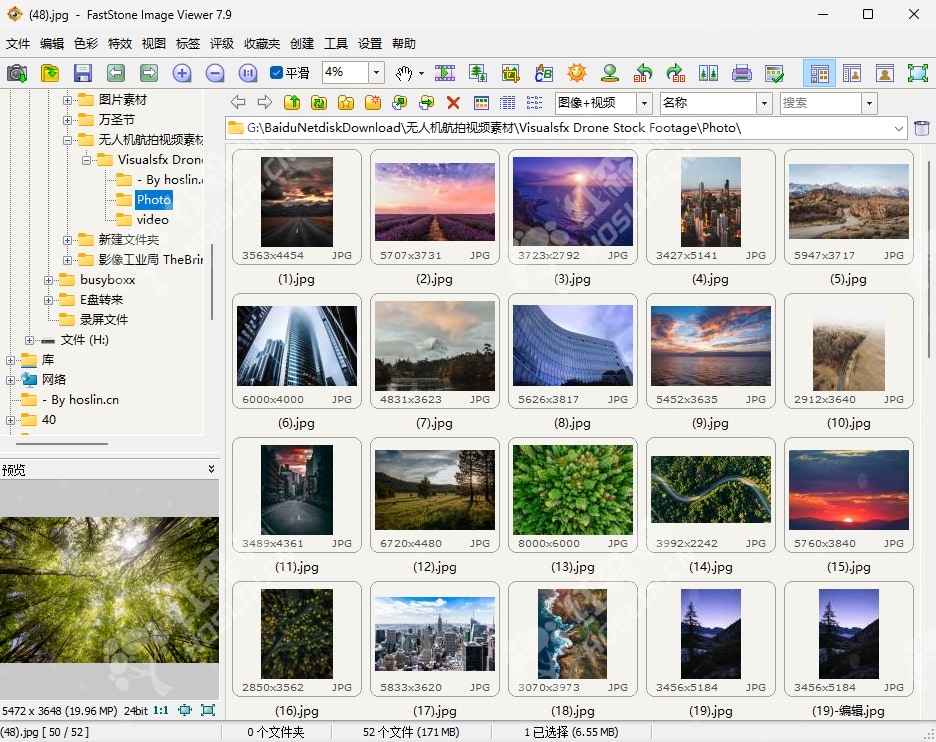Open the 图像+视频 file filter dropdown
Viewport: 936px width, 742px height.
(x=646, y=103)
